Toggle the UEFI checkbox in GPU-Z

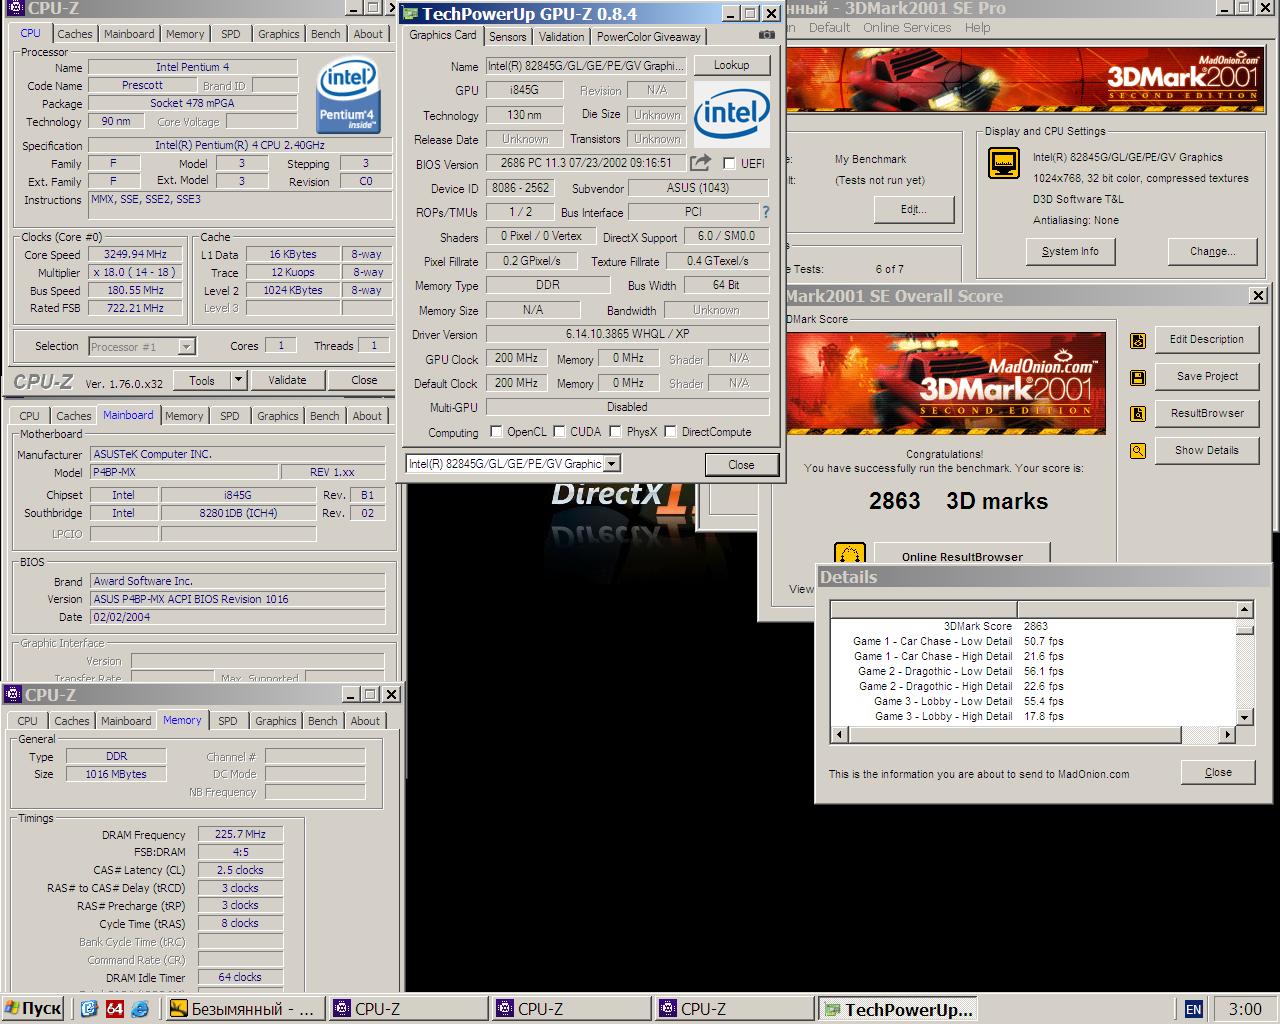tap(729, 163)
